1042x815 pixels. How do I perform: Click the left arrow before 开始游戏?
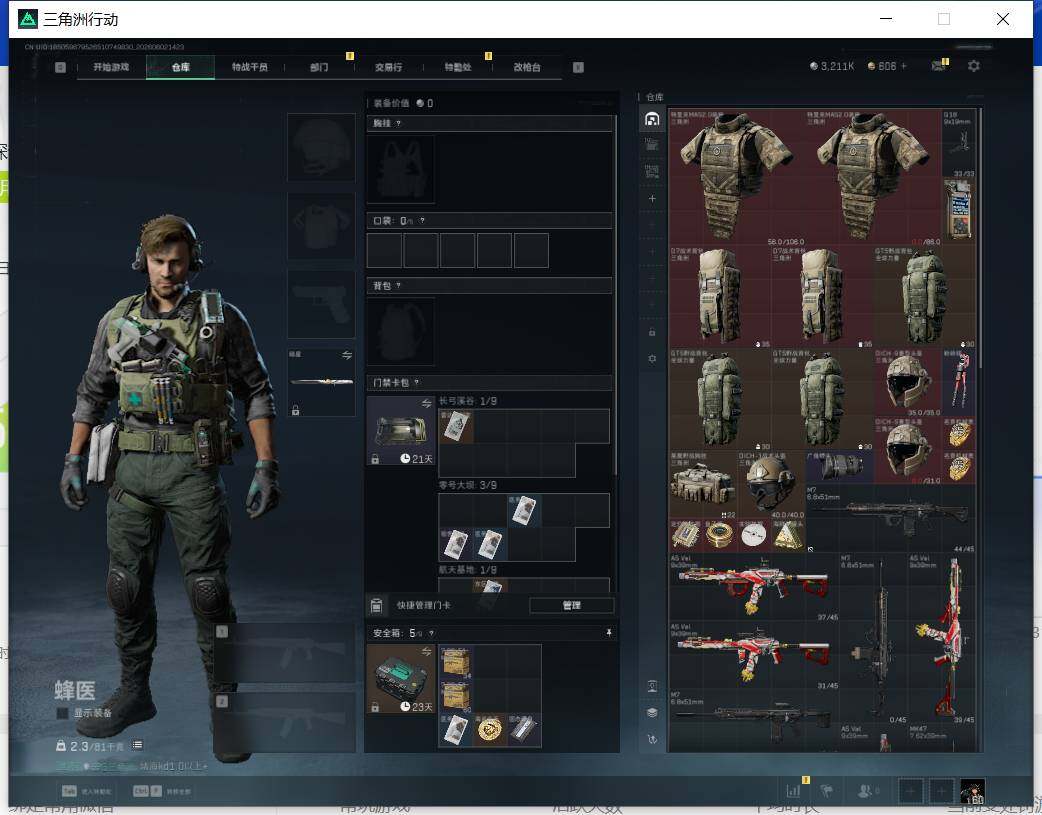[60, 67]
